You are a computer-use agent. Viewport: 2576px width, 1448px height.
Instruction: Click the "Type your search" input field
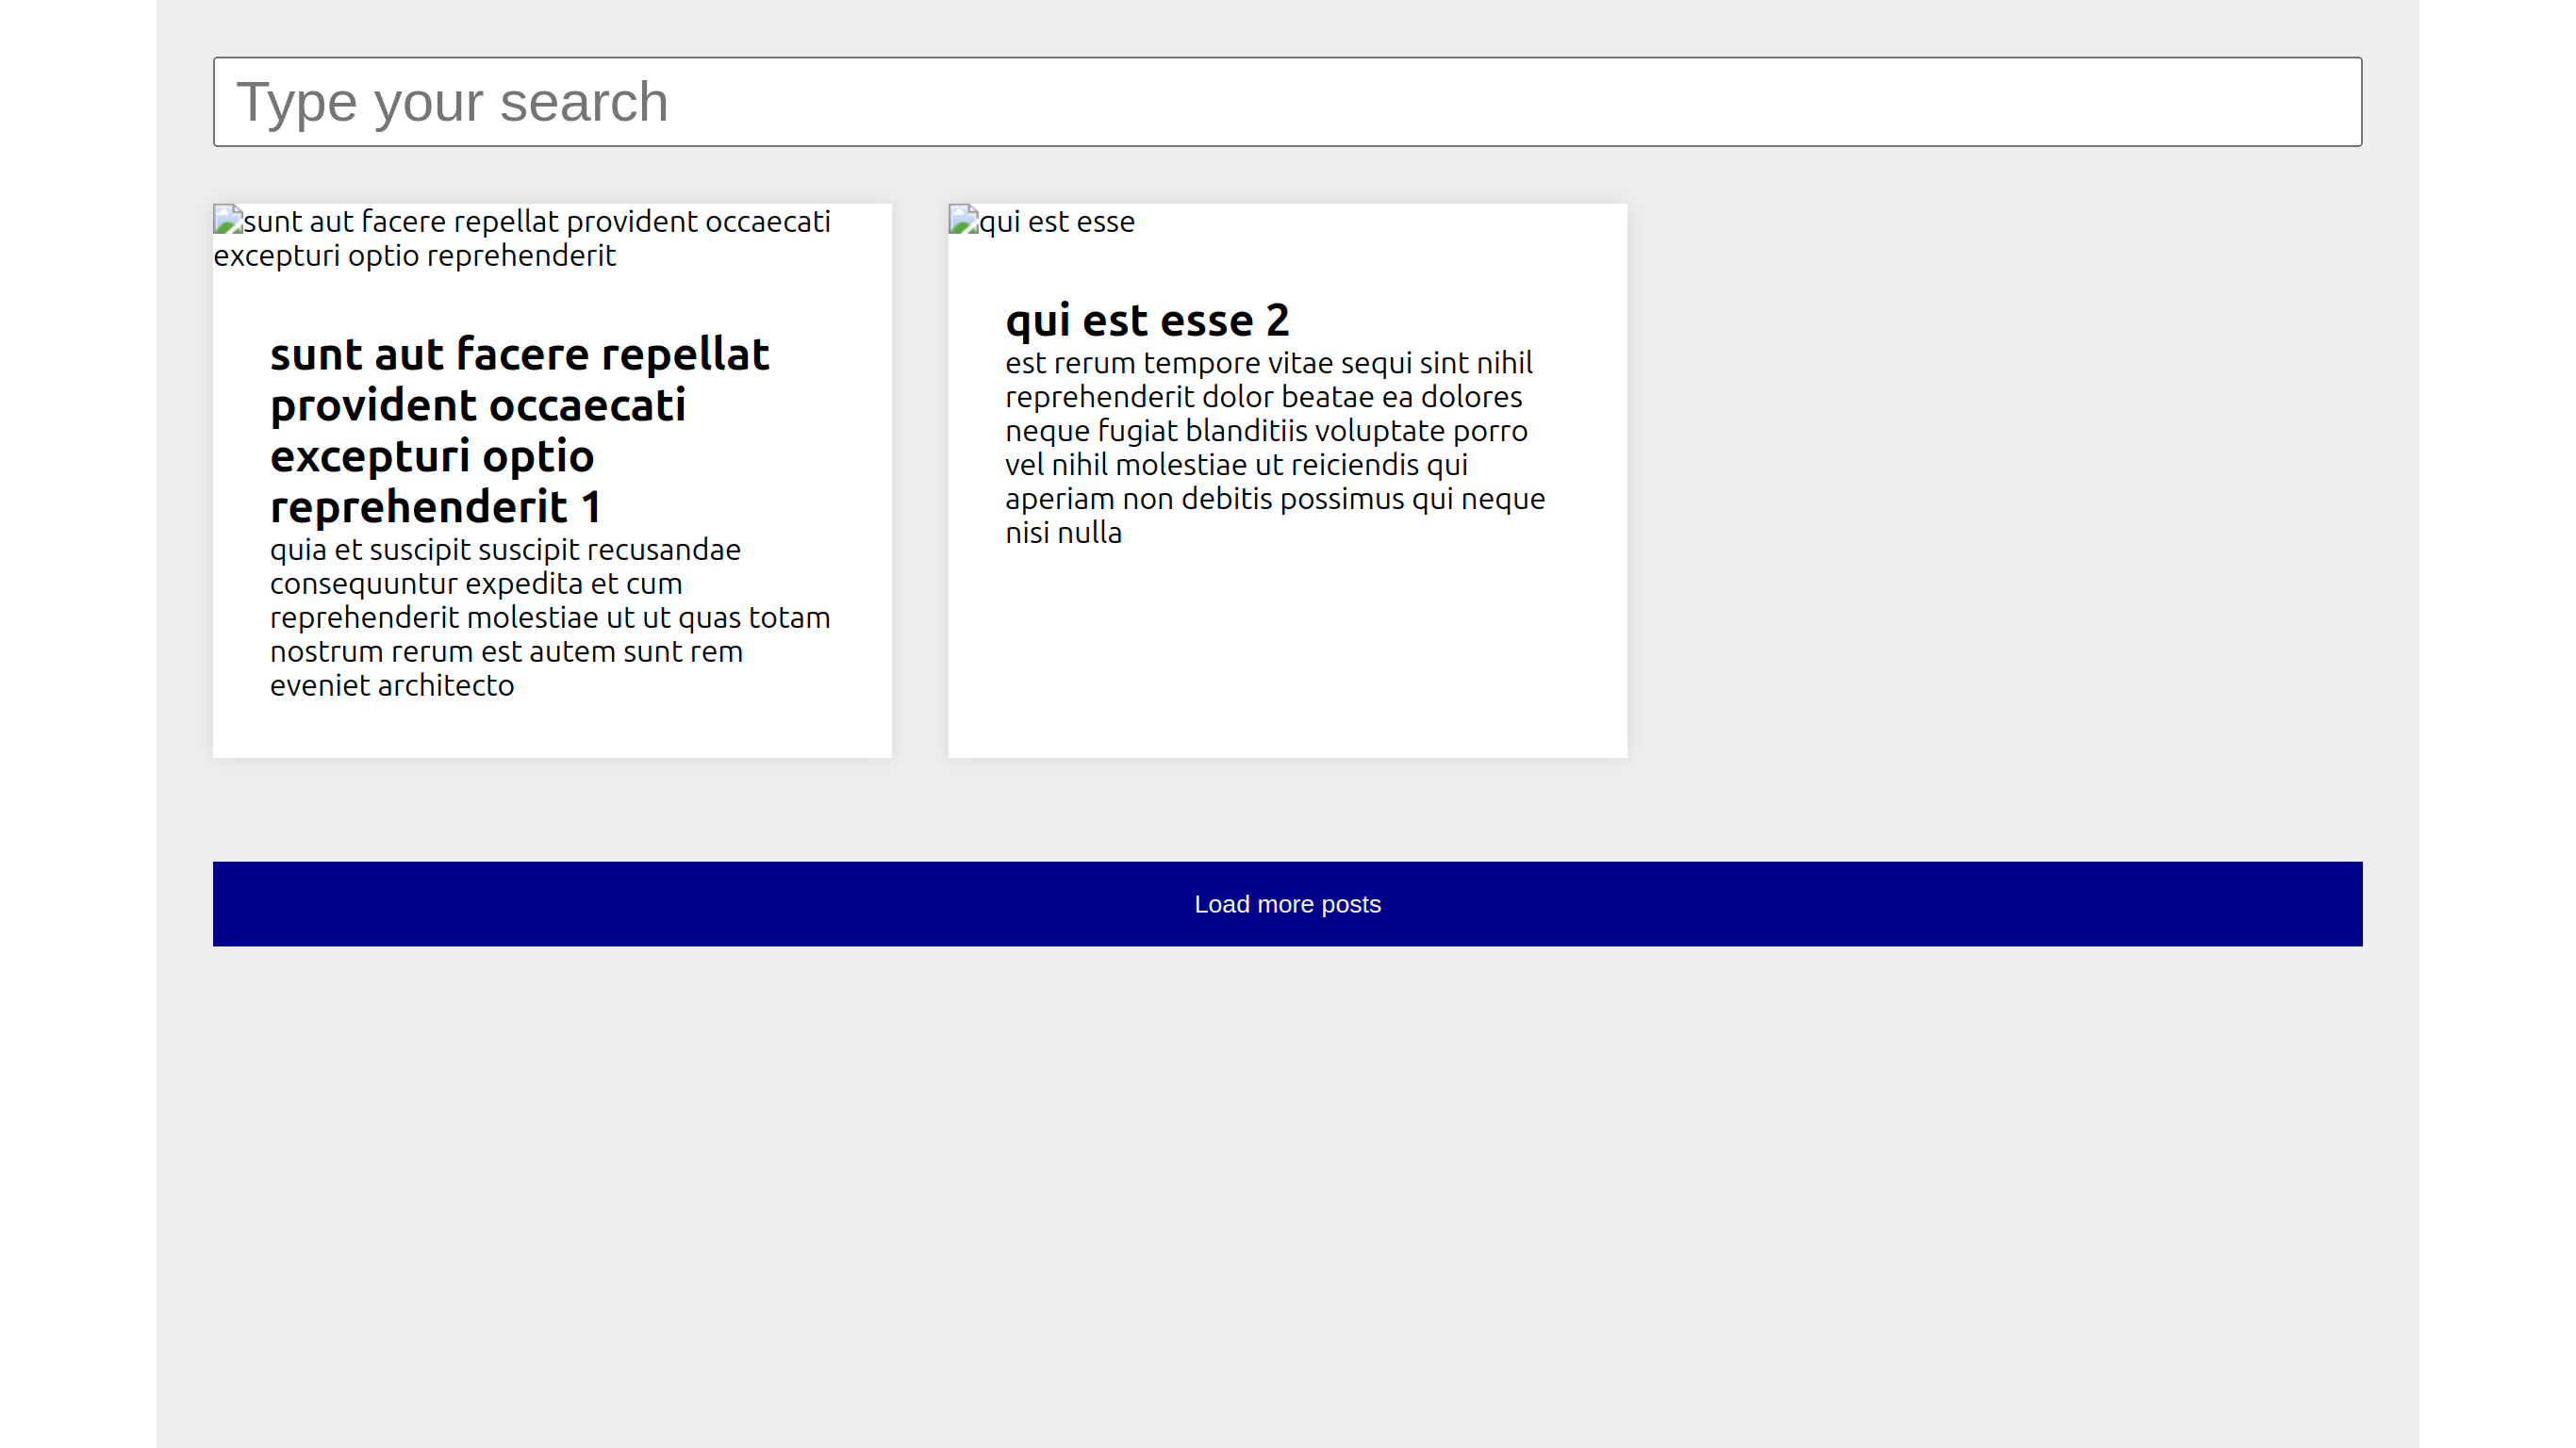pos(1287,102)
